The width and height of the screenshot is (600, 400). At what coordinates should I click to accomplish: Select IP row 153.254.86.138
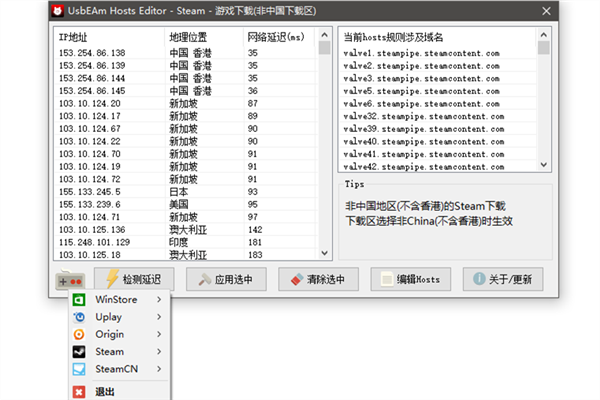186,53
